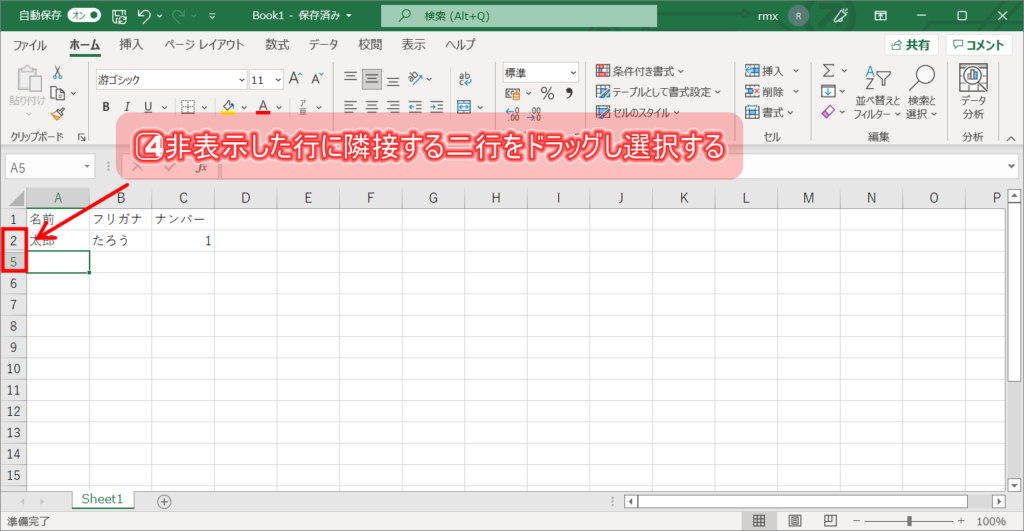Toggle Italic formatting
The image size is (1024, 531).
tap(127, 107)
